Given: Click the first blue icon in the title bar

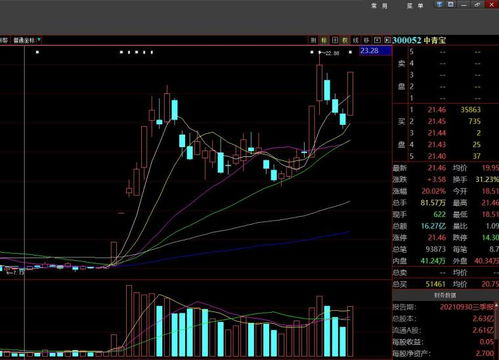Looking at the screenshot, I should 440,5.
